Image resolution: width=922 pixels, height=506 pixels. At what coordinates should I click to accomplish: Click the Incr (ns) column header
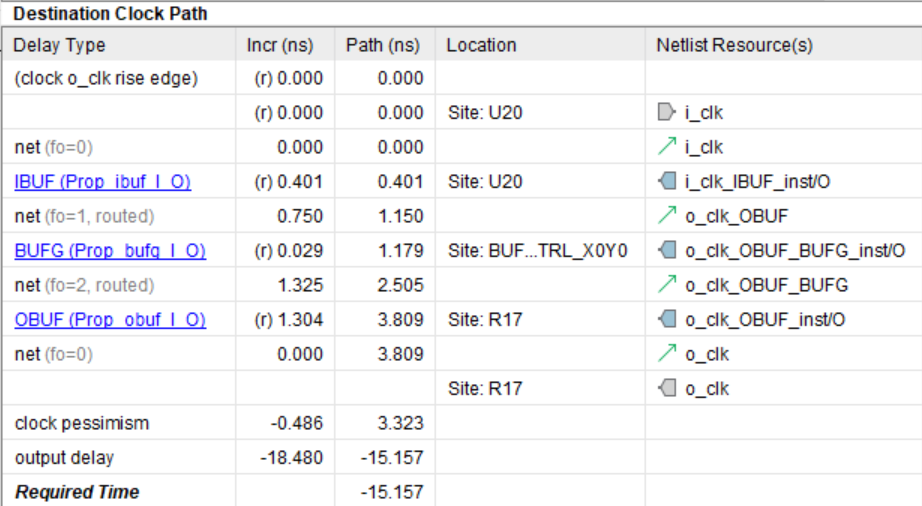[280, 45]
